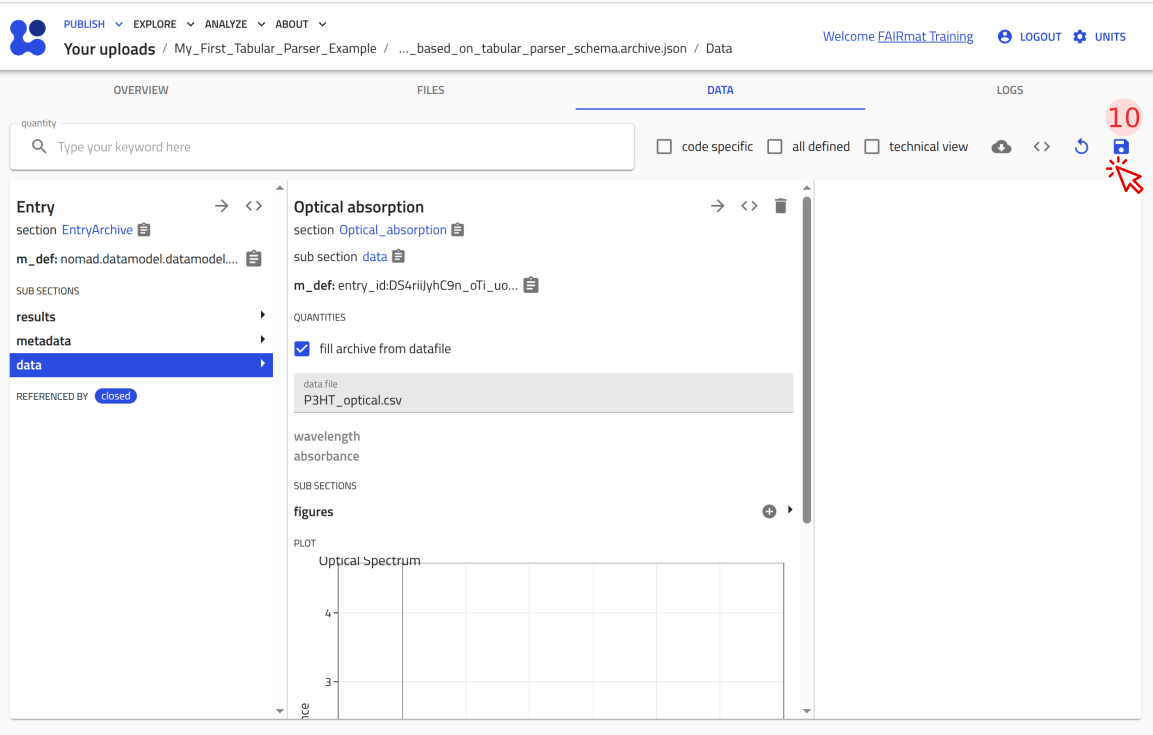The image size is (1153, 735).
Task: Delete the Optical absorption section
Action: pos(781,206)
